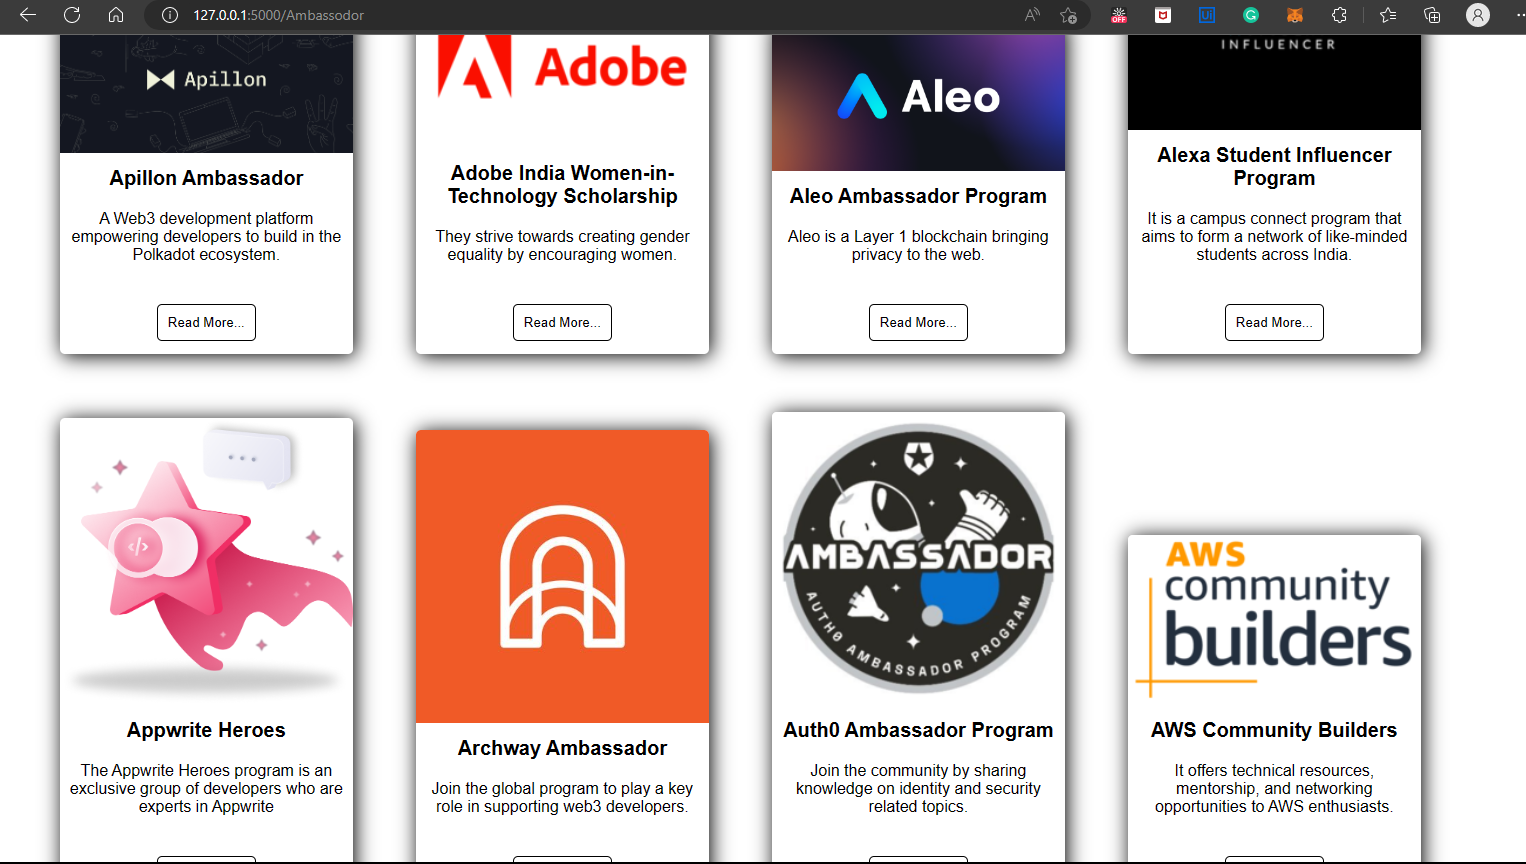This screenshot has height=864, width=1526.
Task: View site information icon in address bar
Action: 170,15
